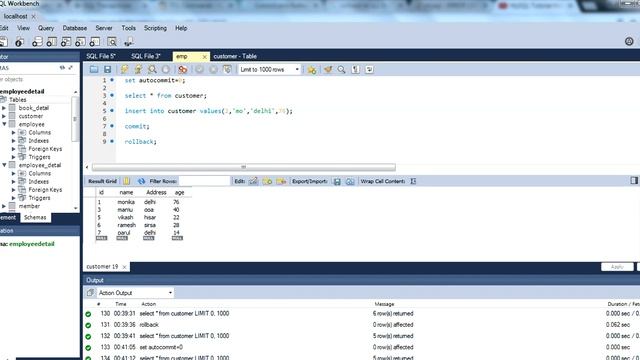Switch to SQL File 3* tab
The width and height of the screenshot is (640, 360).
click(x=146, y=56)
